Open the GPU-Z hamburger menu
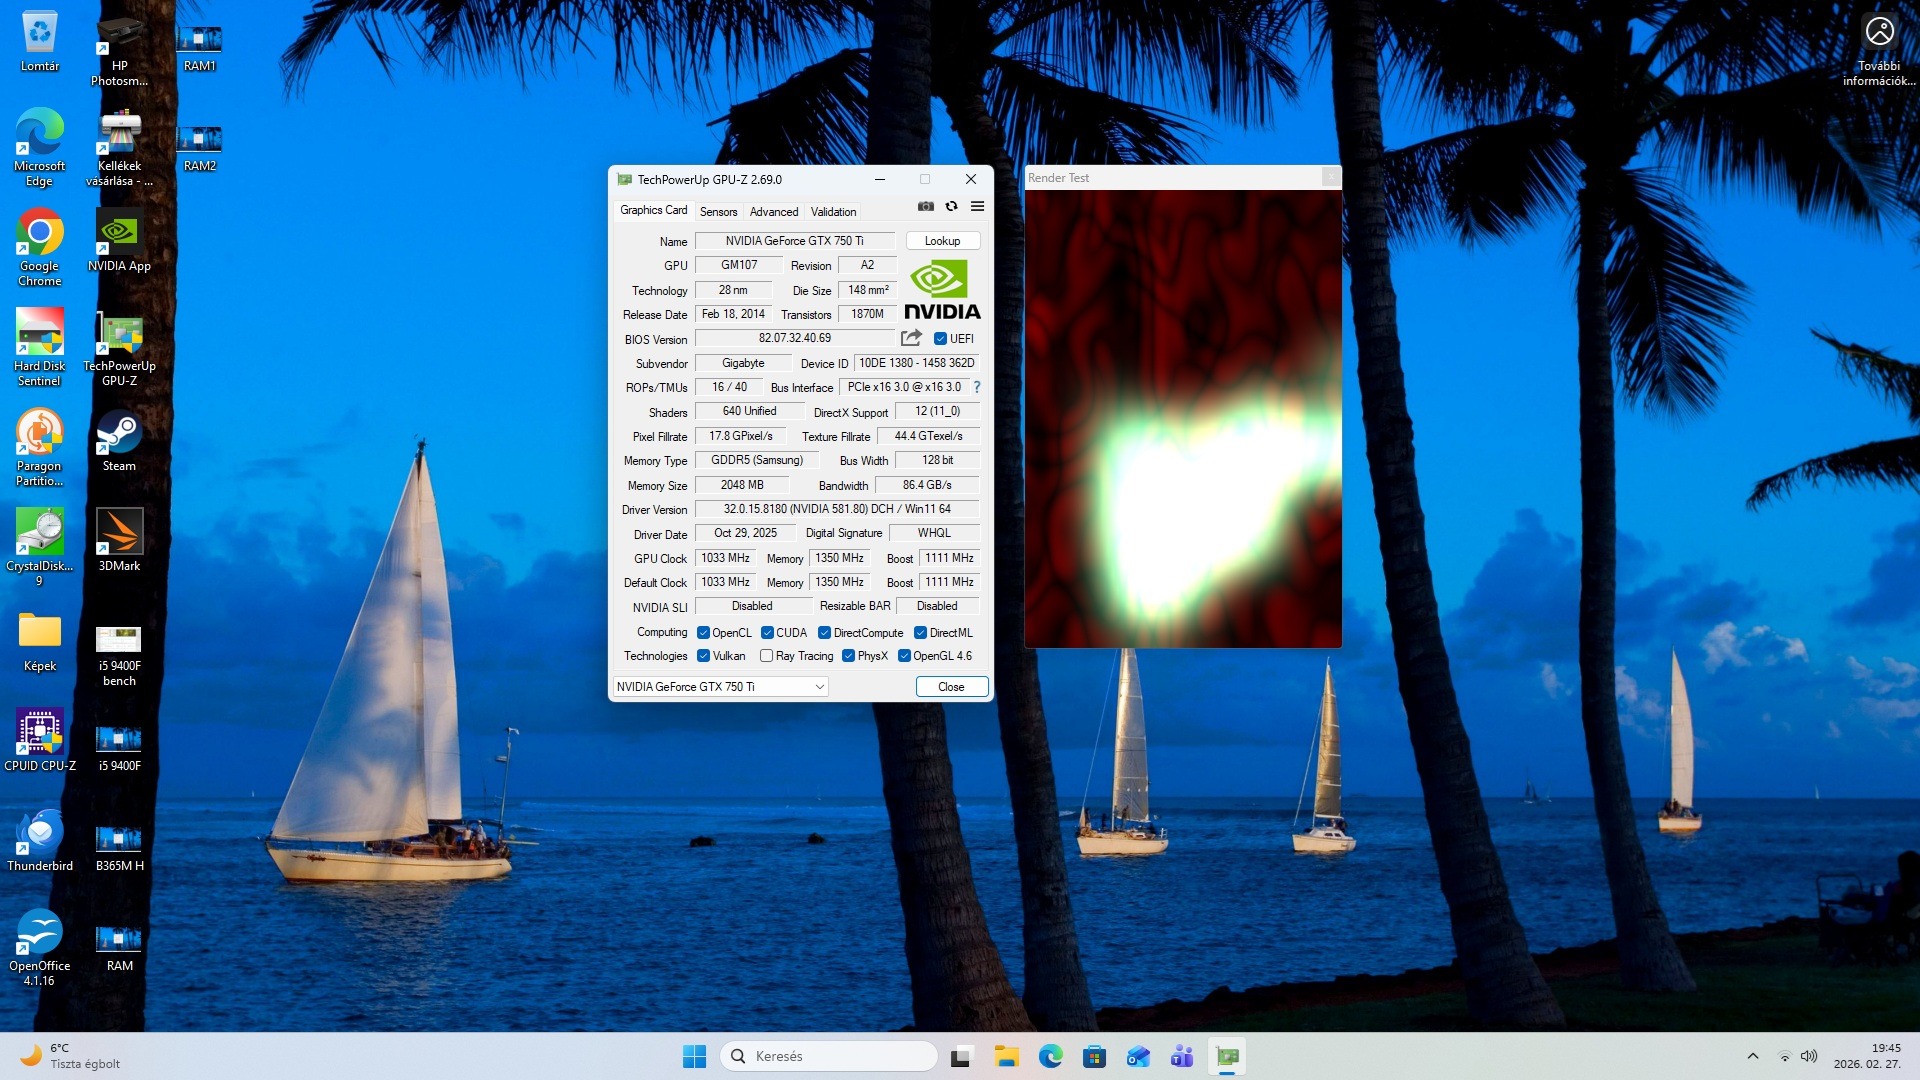This screenshot has width=1920, height=1080. [x=977, y=207]
